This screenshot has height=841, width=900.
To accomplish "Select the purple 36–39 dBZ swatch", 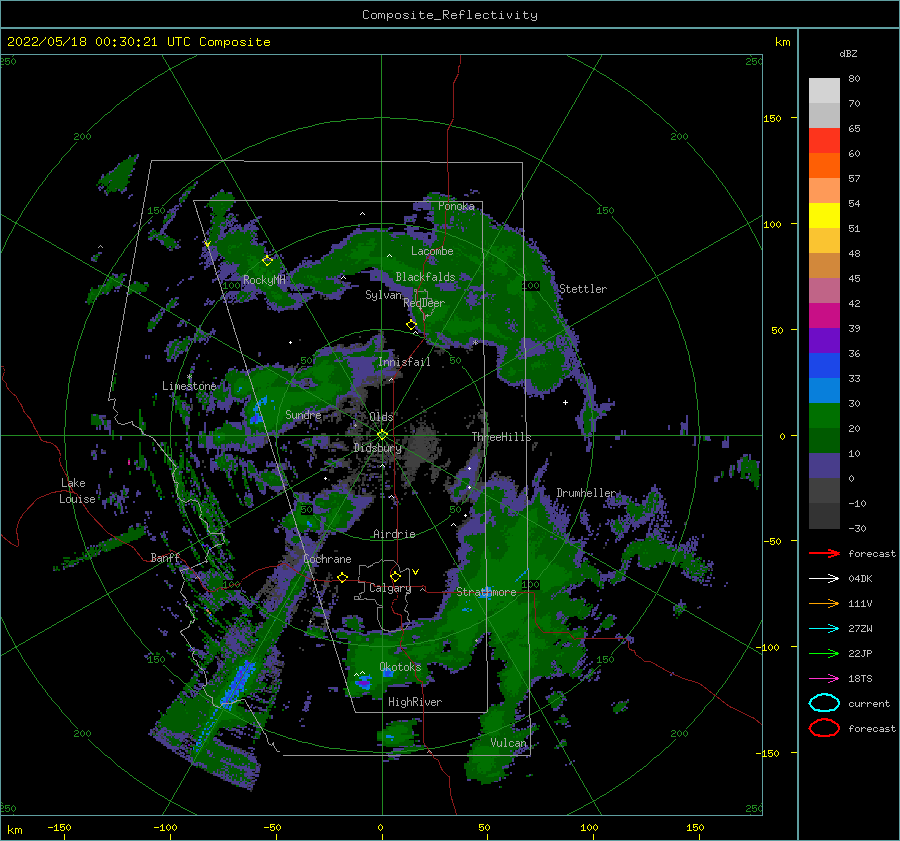I will click(824, 340).
